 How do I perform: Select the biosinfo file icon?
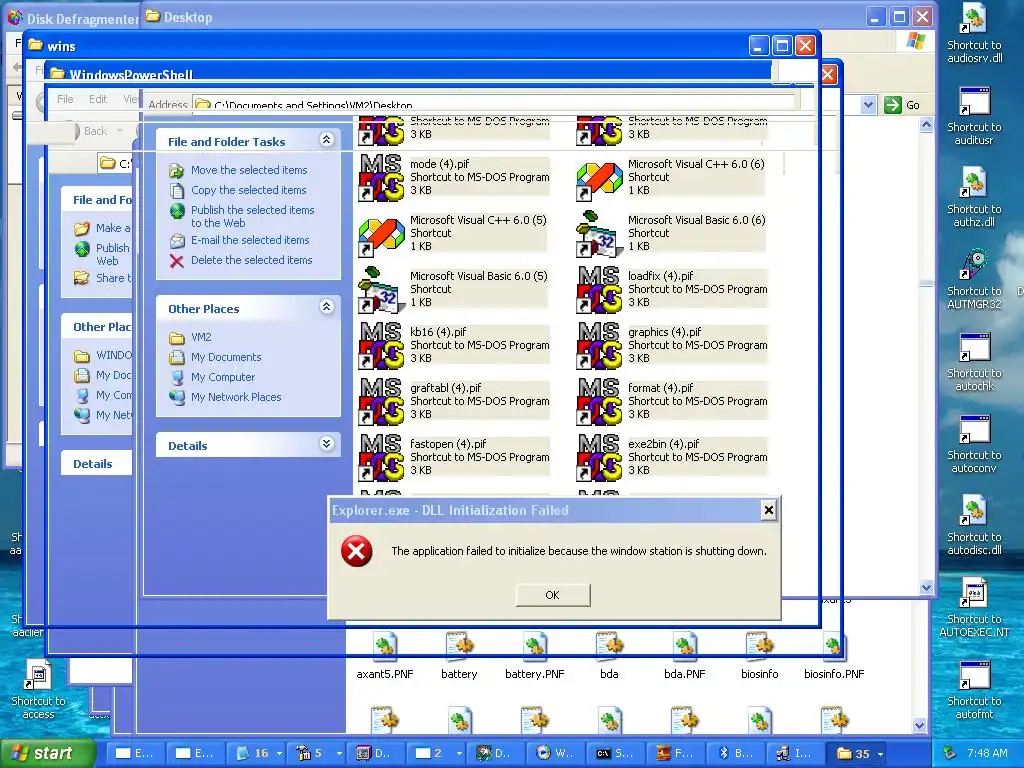[x=760, y=647]
